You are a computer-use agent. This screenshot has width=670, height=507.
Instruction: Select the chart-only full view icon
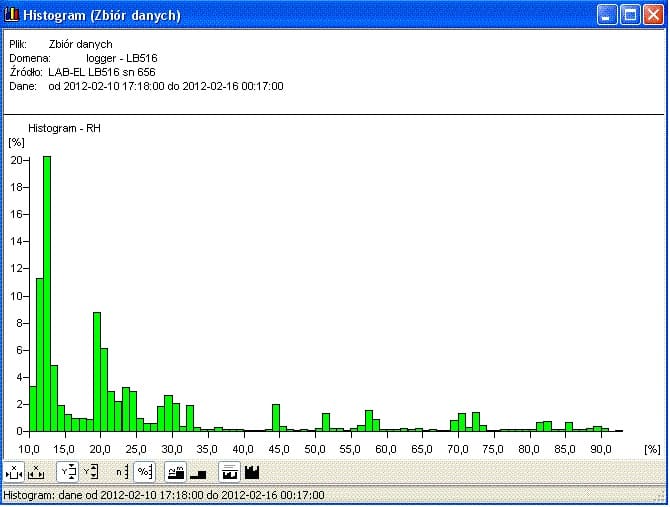pyautogui.click(x=252, y=472)
